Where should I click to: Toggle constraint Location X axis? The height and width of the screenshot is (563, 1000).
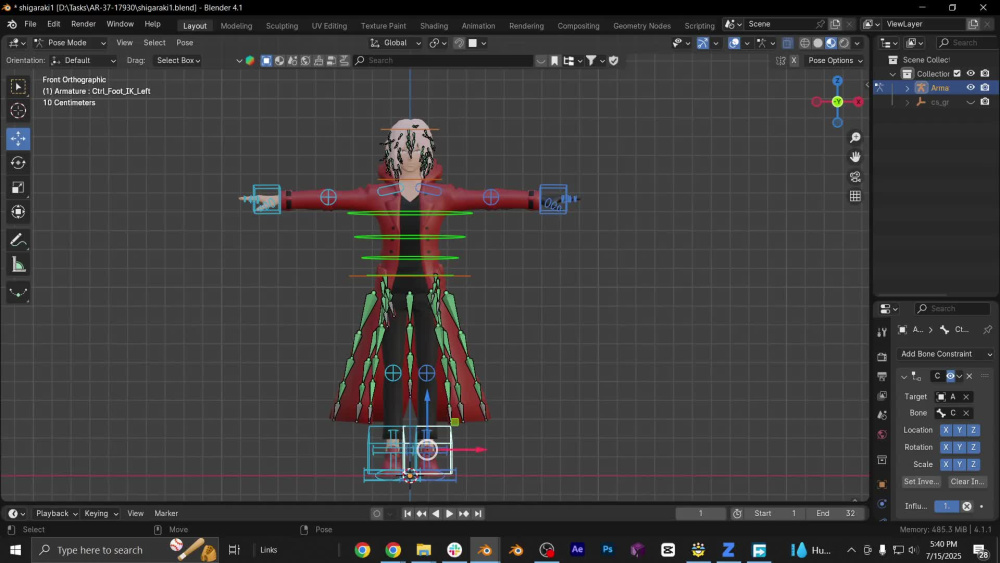pos(946,430)
